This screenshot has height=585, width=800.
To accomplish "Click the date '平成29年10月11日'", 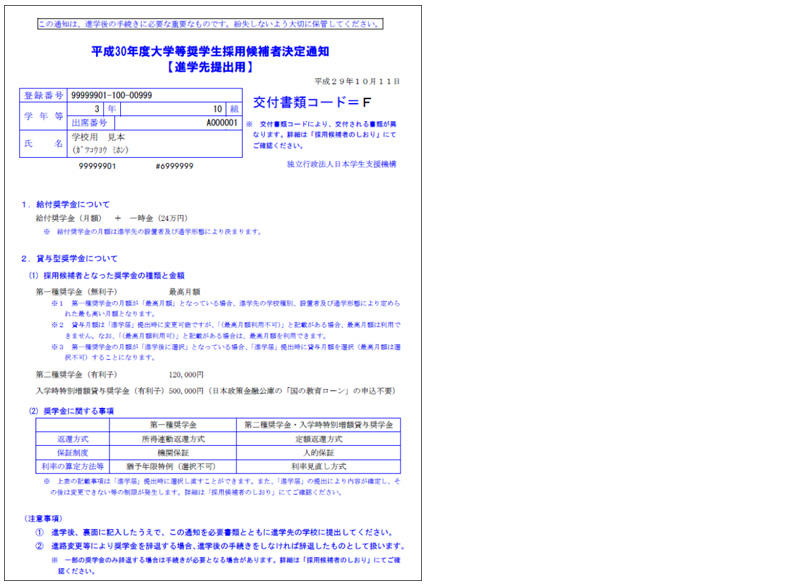I will click(357, 81).
